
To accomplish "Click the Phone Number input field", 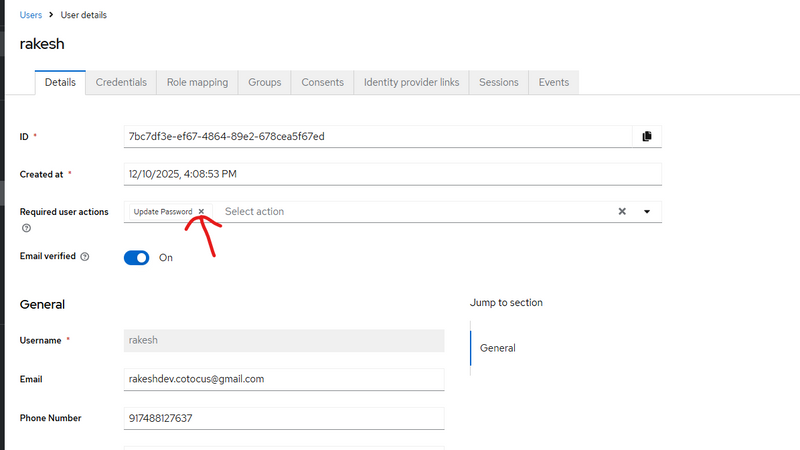I will pos(283,418).
